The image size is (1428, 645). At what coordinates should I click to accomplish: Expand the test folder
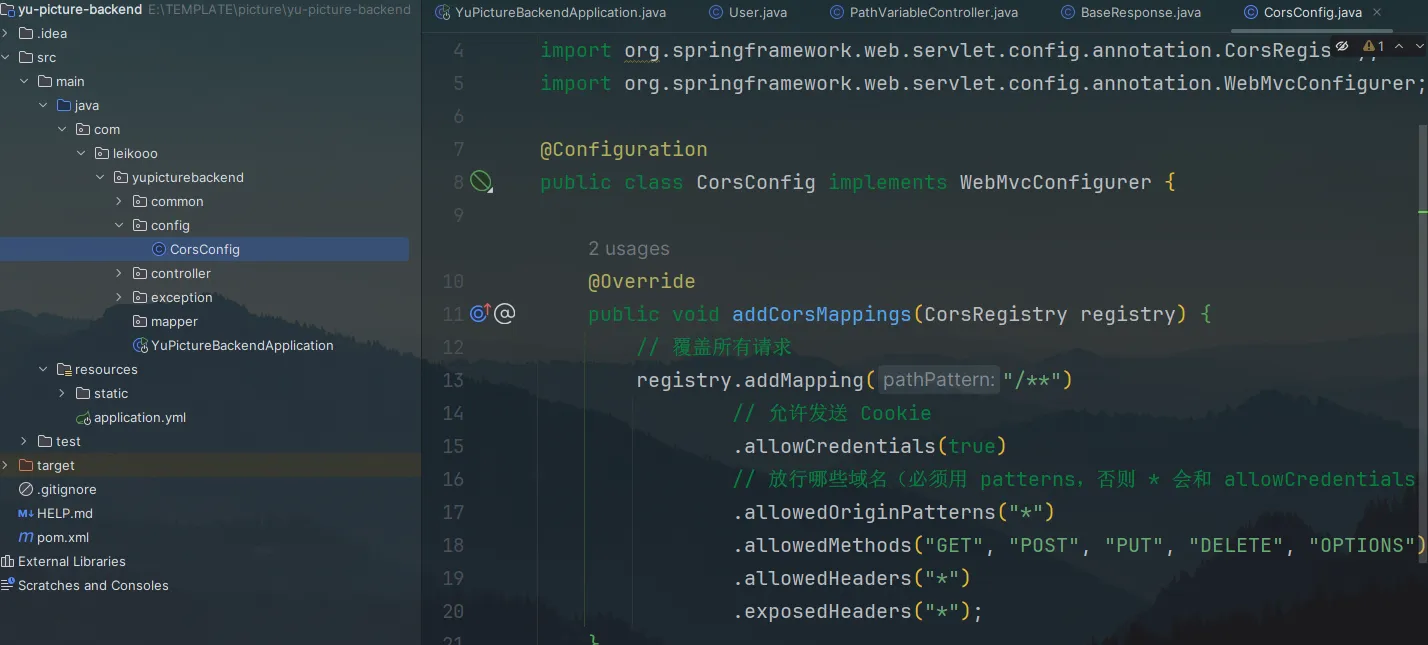tap(24, 441)
